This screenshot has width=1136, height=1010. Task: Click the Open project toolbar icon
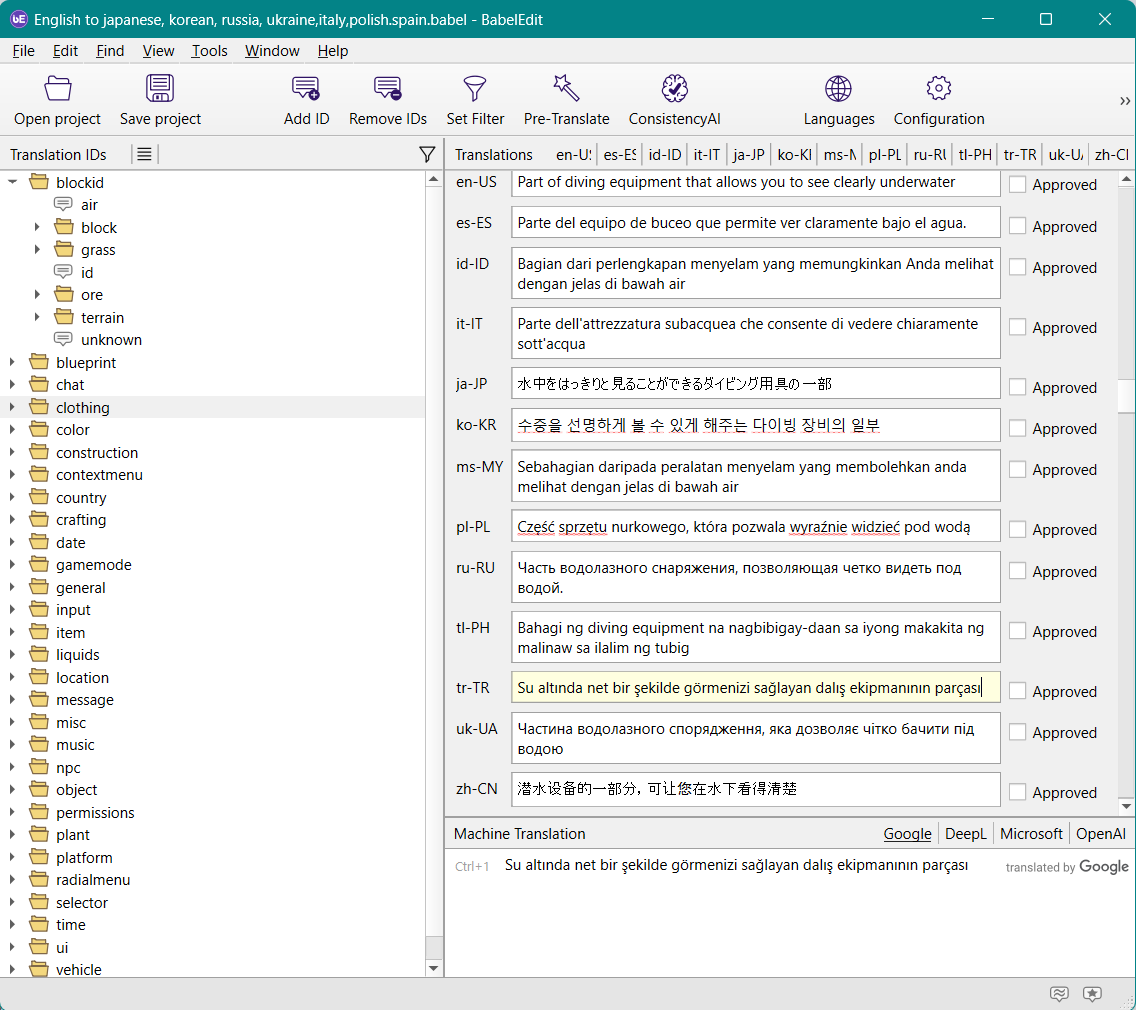click(58, 89)
